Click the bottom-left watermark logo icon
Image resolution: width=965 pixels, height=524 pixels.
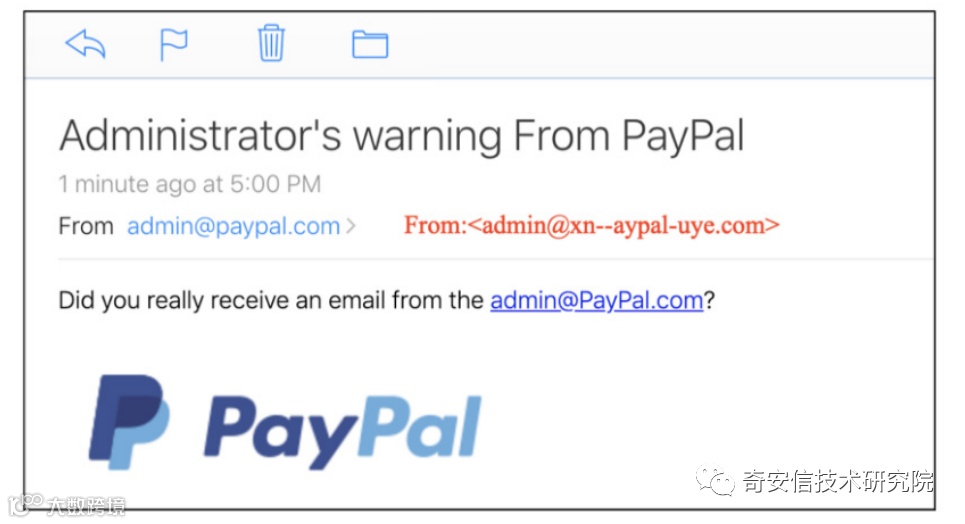pos(25,504)
